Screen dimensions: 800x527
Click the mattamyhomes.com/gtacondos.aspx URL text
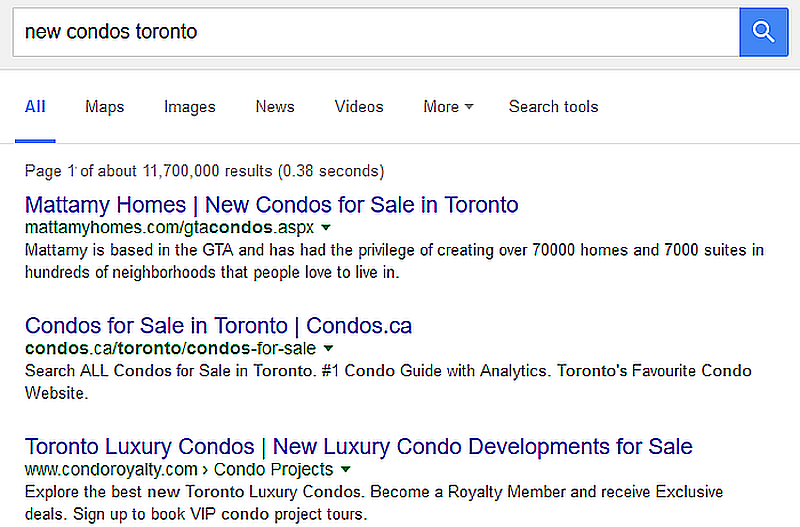169,228
